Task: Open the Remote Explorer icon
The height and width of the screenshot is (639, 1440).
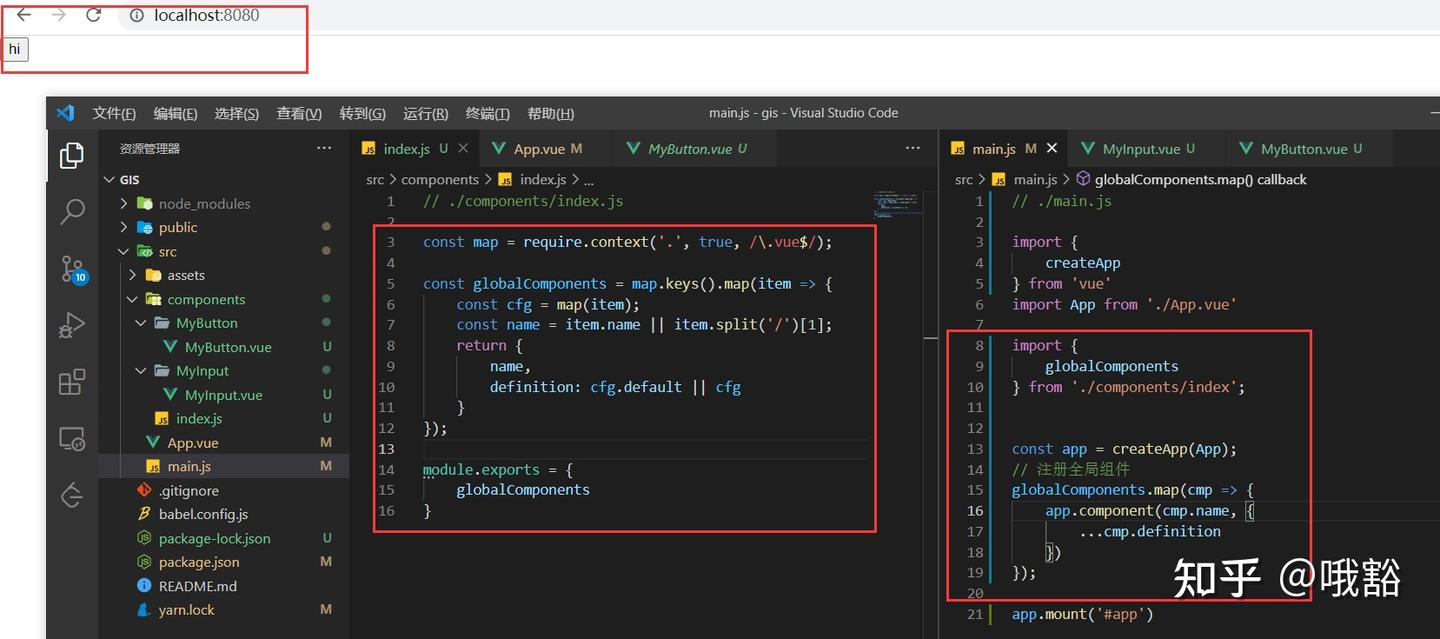Action: click(x=71, y=438)
